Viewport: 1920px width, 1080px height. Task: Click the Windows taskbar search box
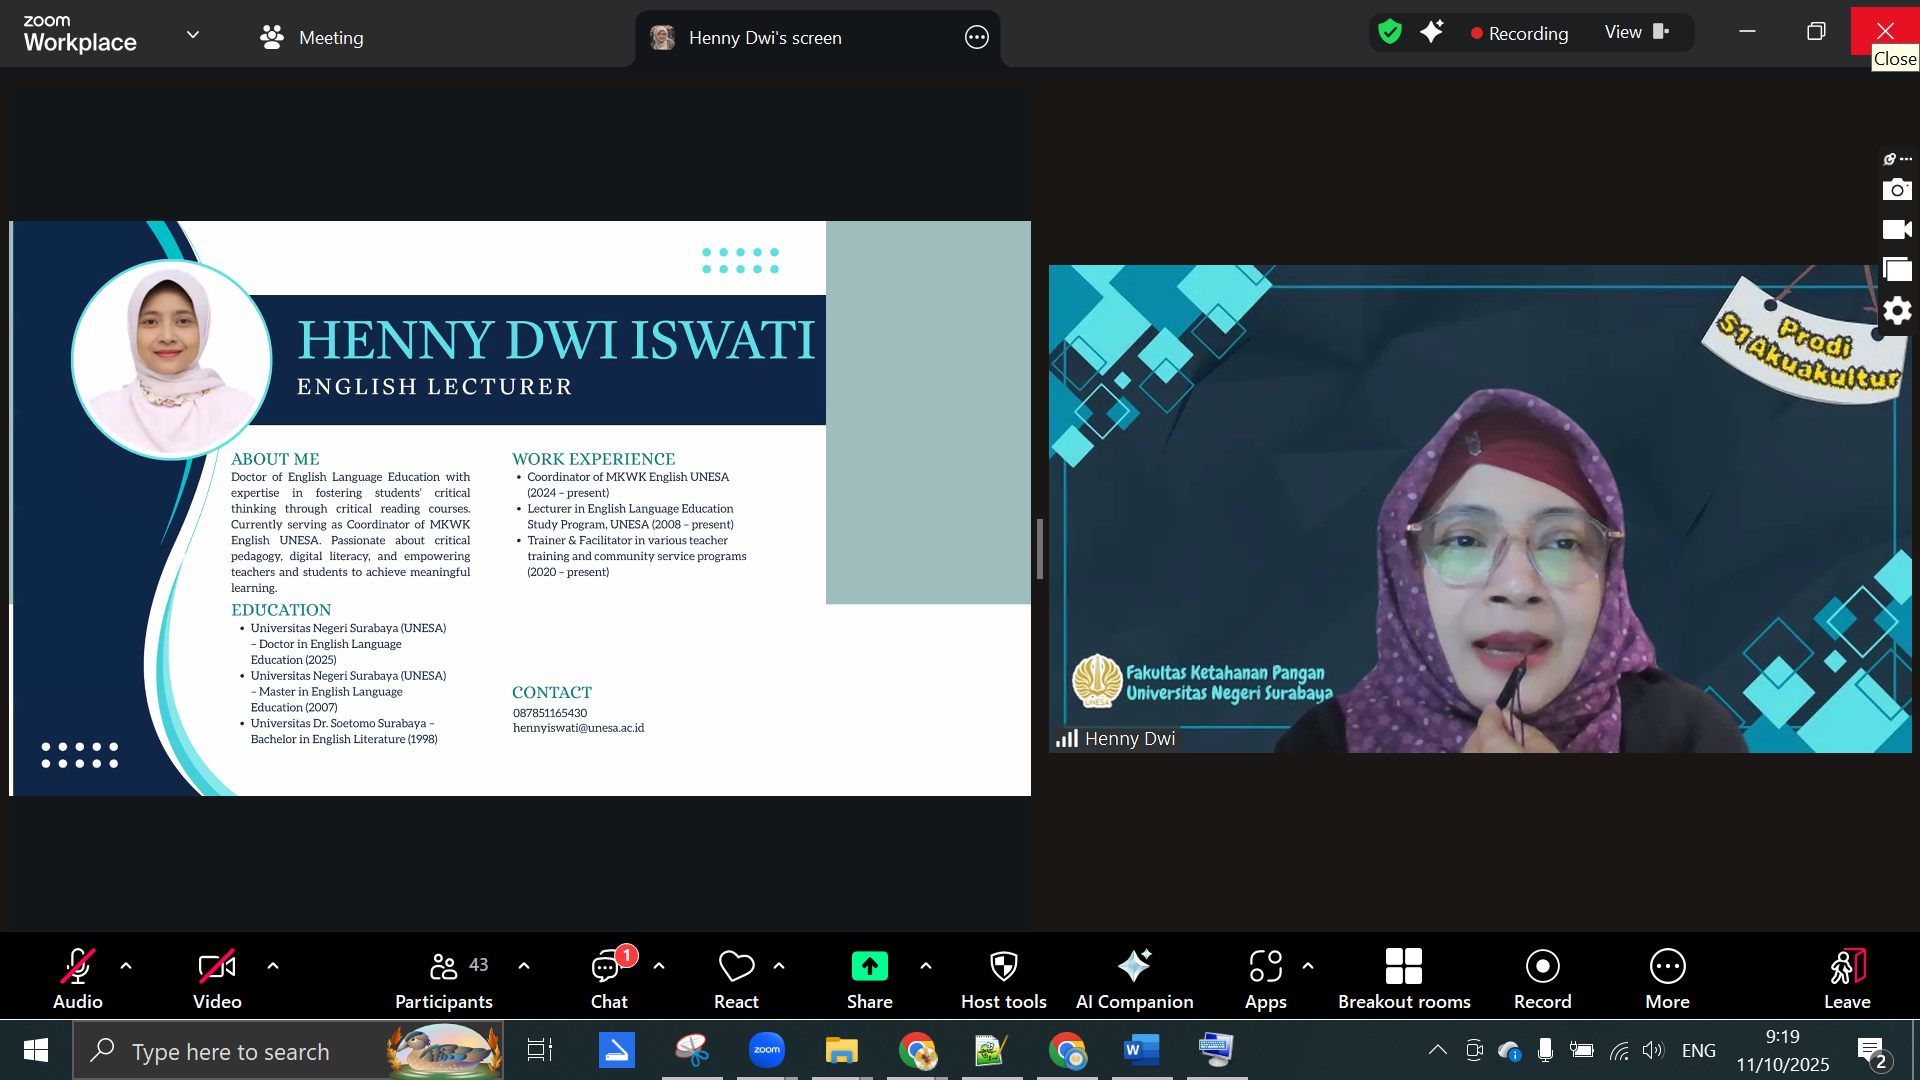230,1052
